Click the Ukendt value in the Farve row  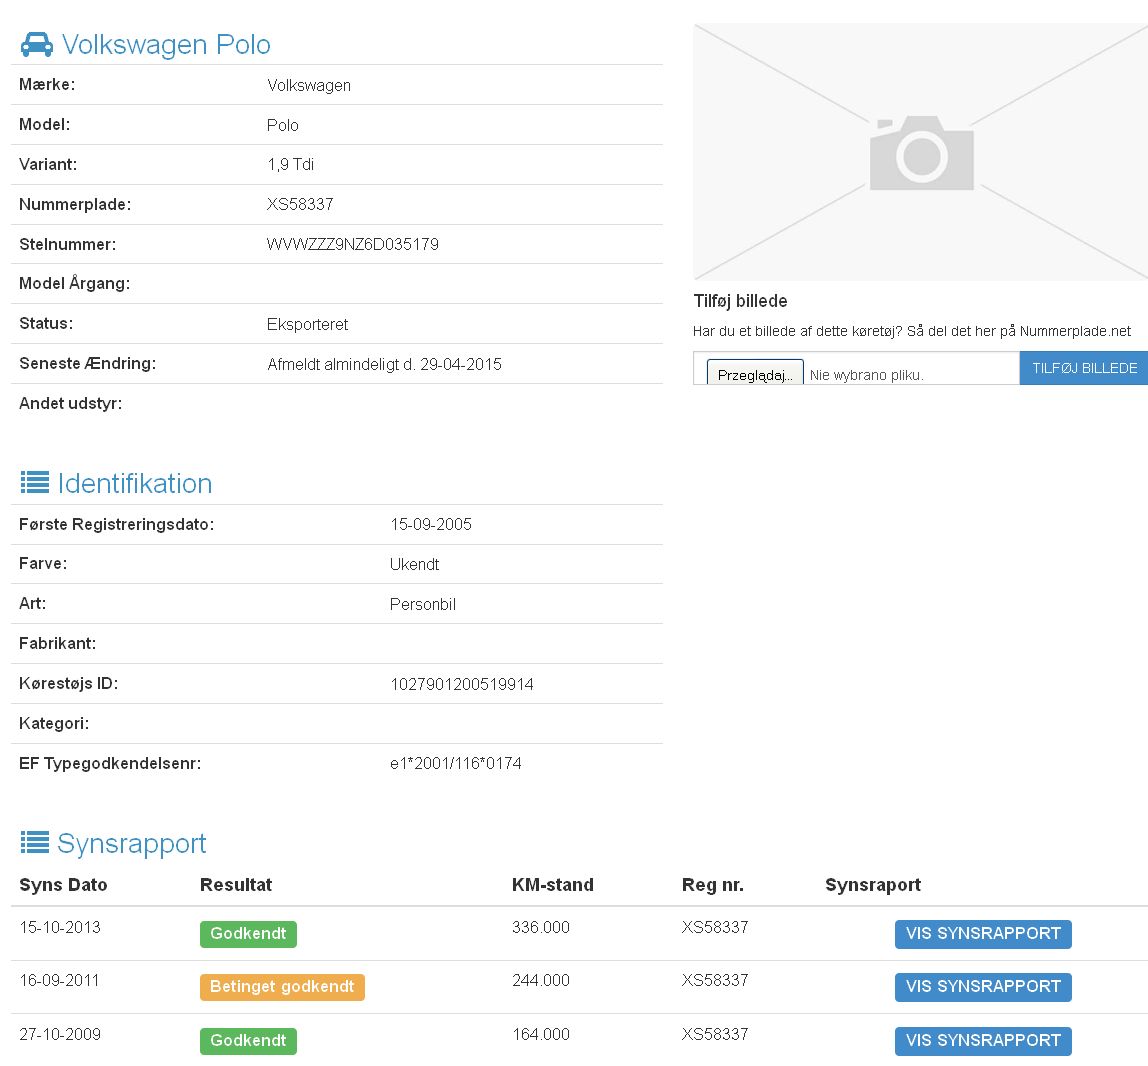[414, 564]
